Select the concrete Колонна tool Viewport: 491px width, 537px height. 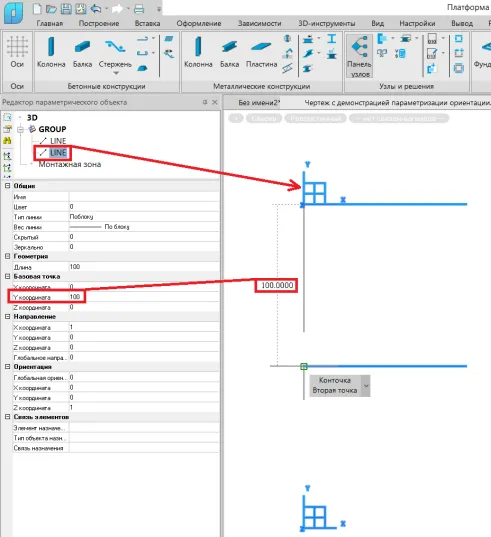(51, 52)
